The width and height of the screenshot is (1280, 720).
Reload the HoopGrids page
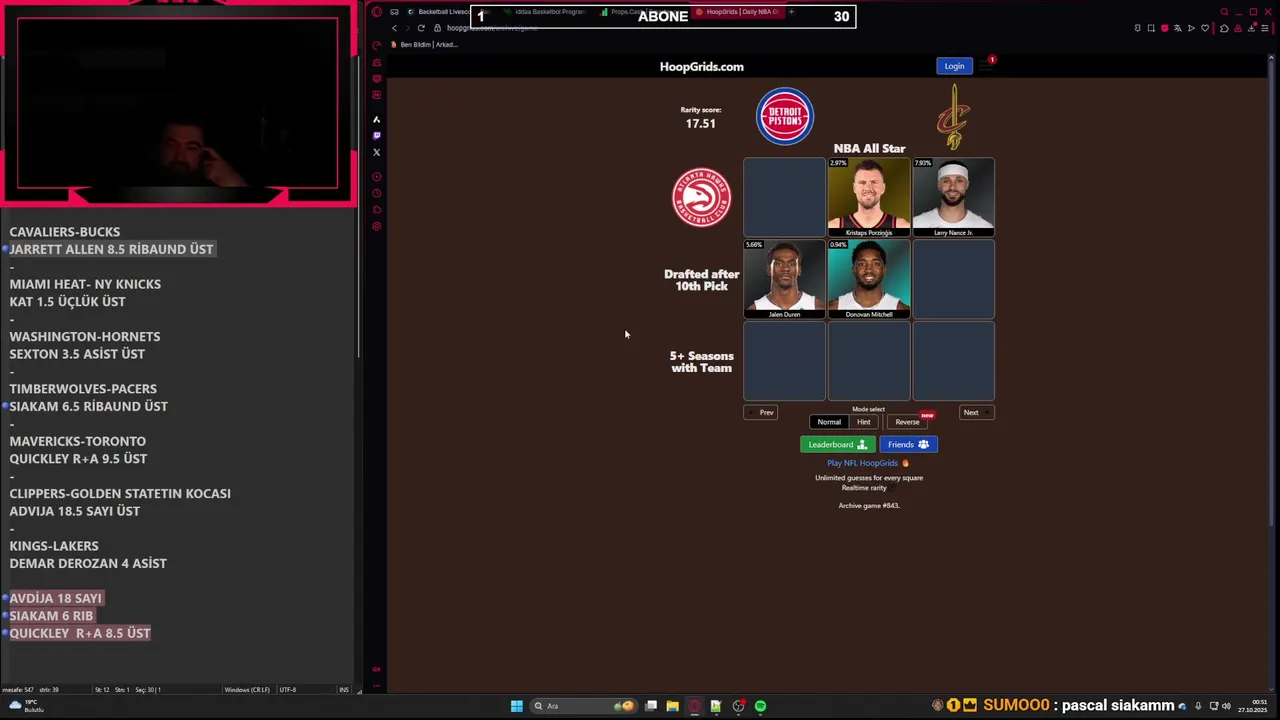pos(421,28)
